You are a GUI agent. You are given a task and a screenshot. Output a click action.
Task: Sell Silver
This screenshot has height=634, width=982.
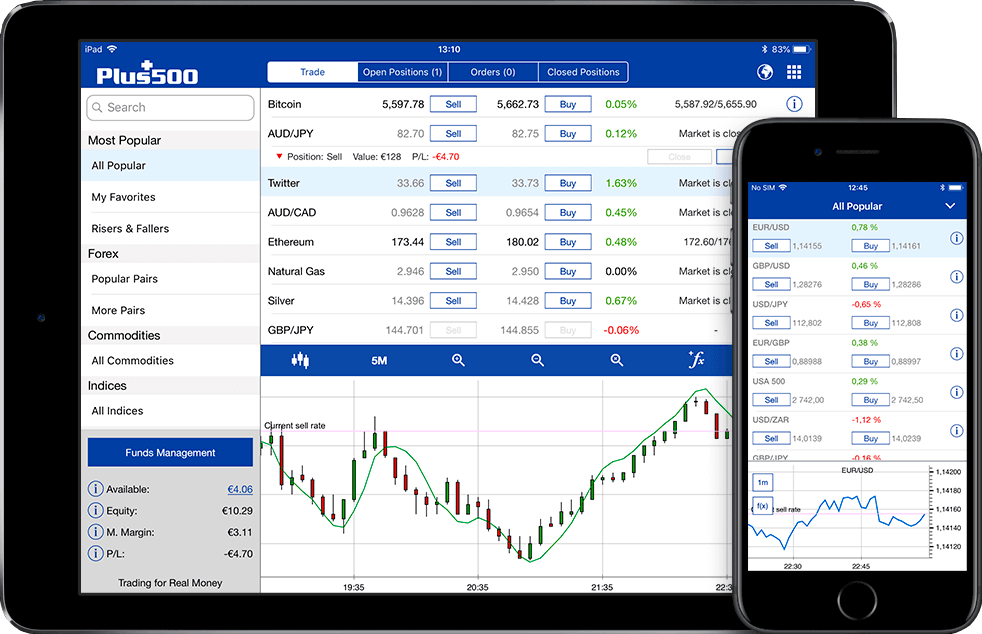[x=453, y=301]
